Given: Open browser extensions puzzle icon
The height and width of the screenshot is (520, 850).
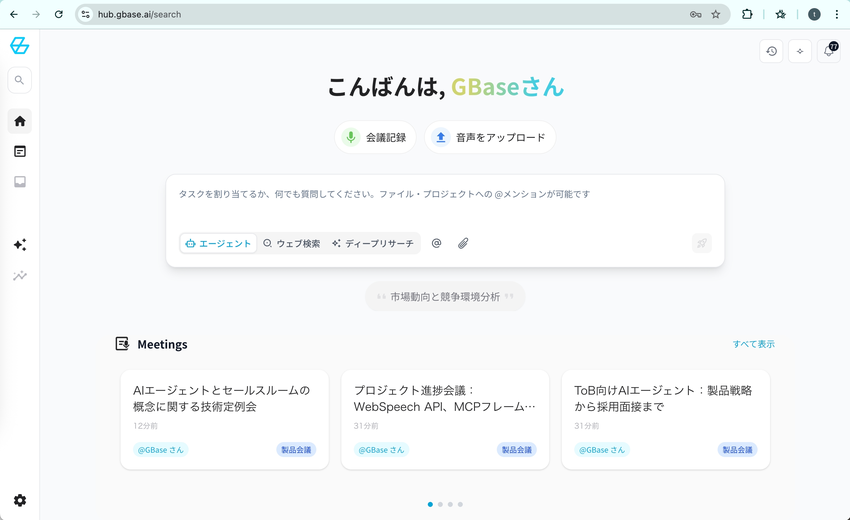Looking at the screenshot, I should point(747,15).
